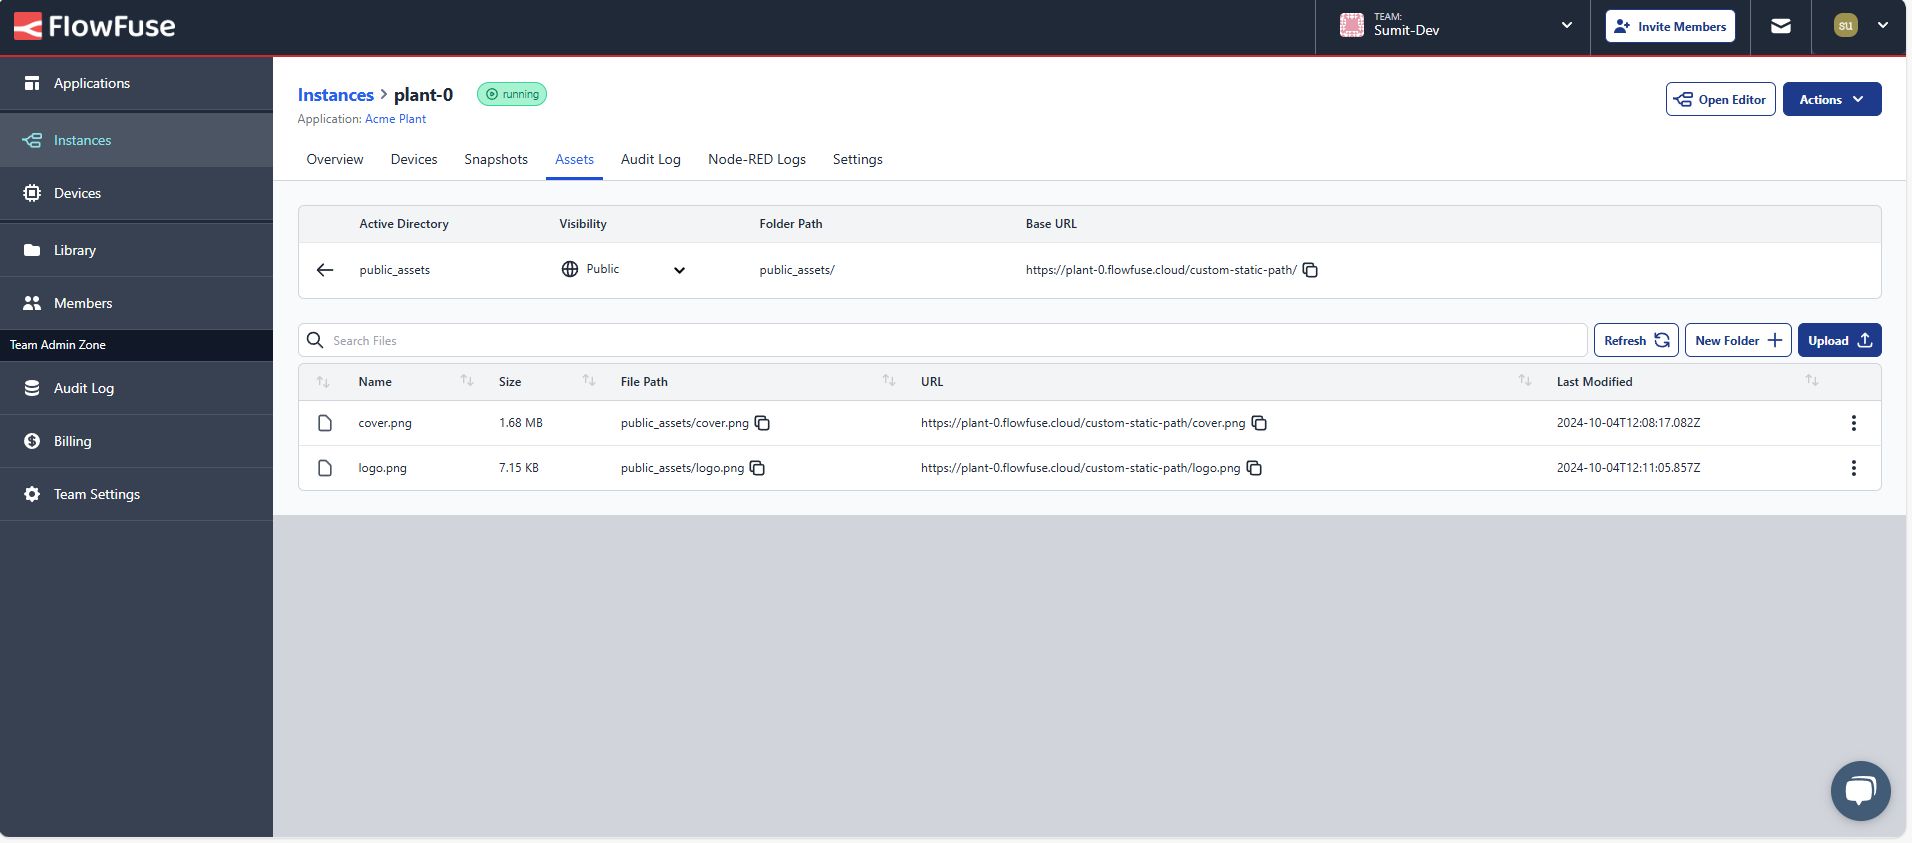Click the 1.68 MB size cell

[521, 423]
